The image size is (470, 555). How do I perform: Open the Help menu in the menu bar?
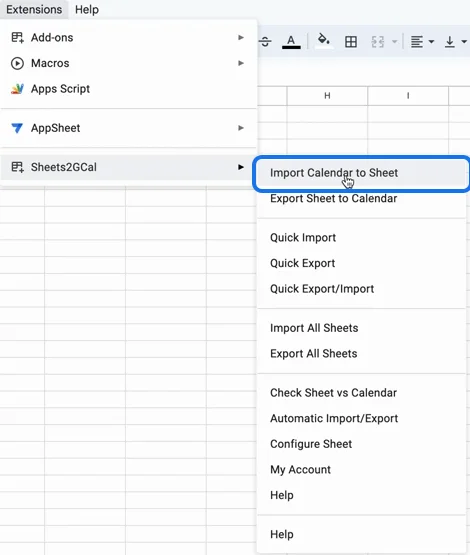point(87,9)
